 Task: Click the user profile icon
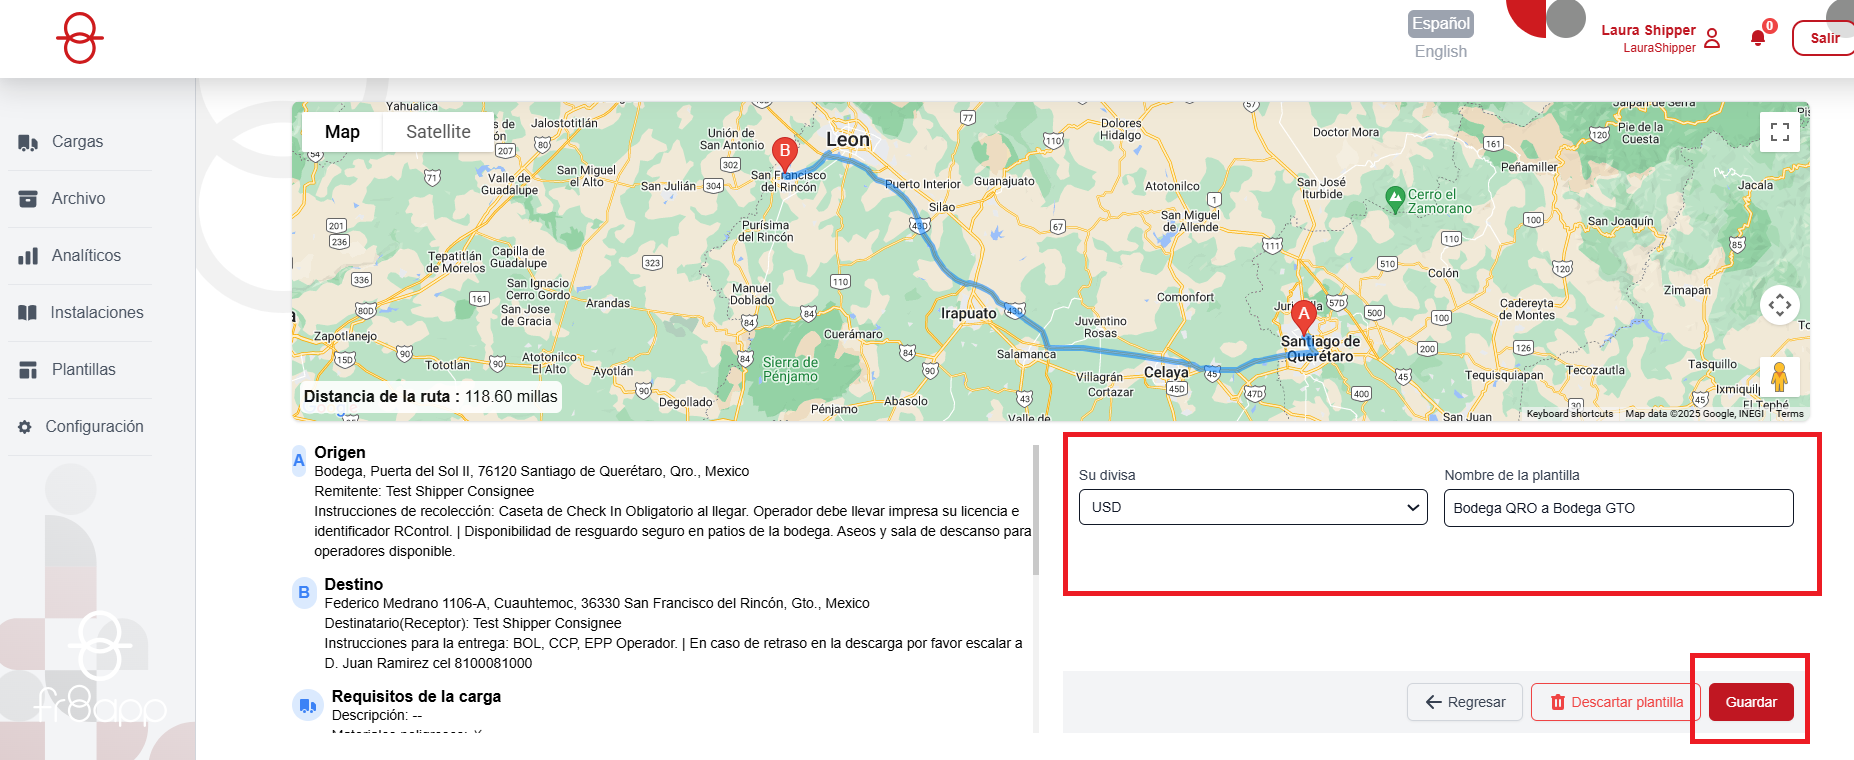1712,38
